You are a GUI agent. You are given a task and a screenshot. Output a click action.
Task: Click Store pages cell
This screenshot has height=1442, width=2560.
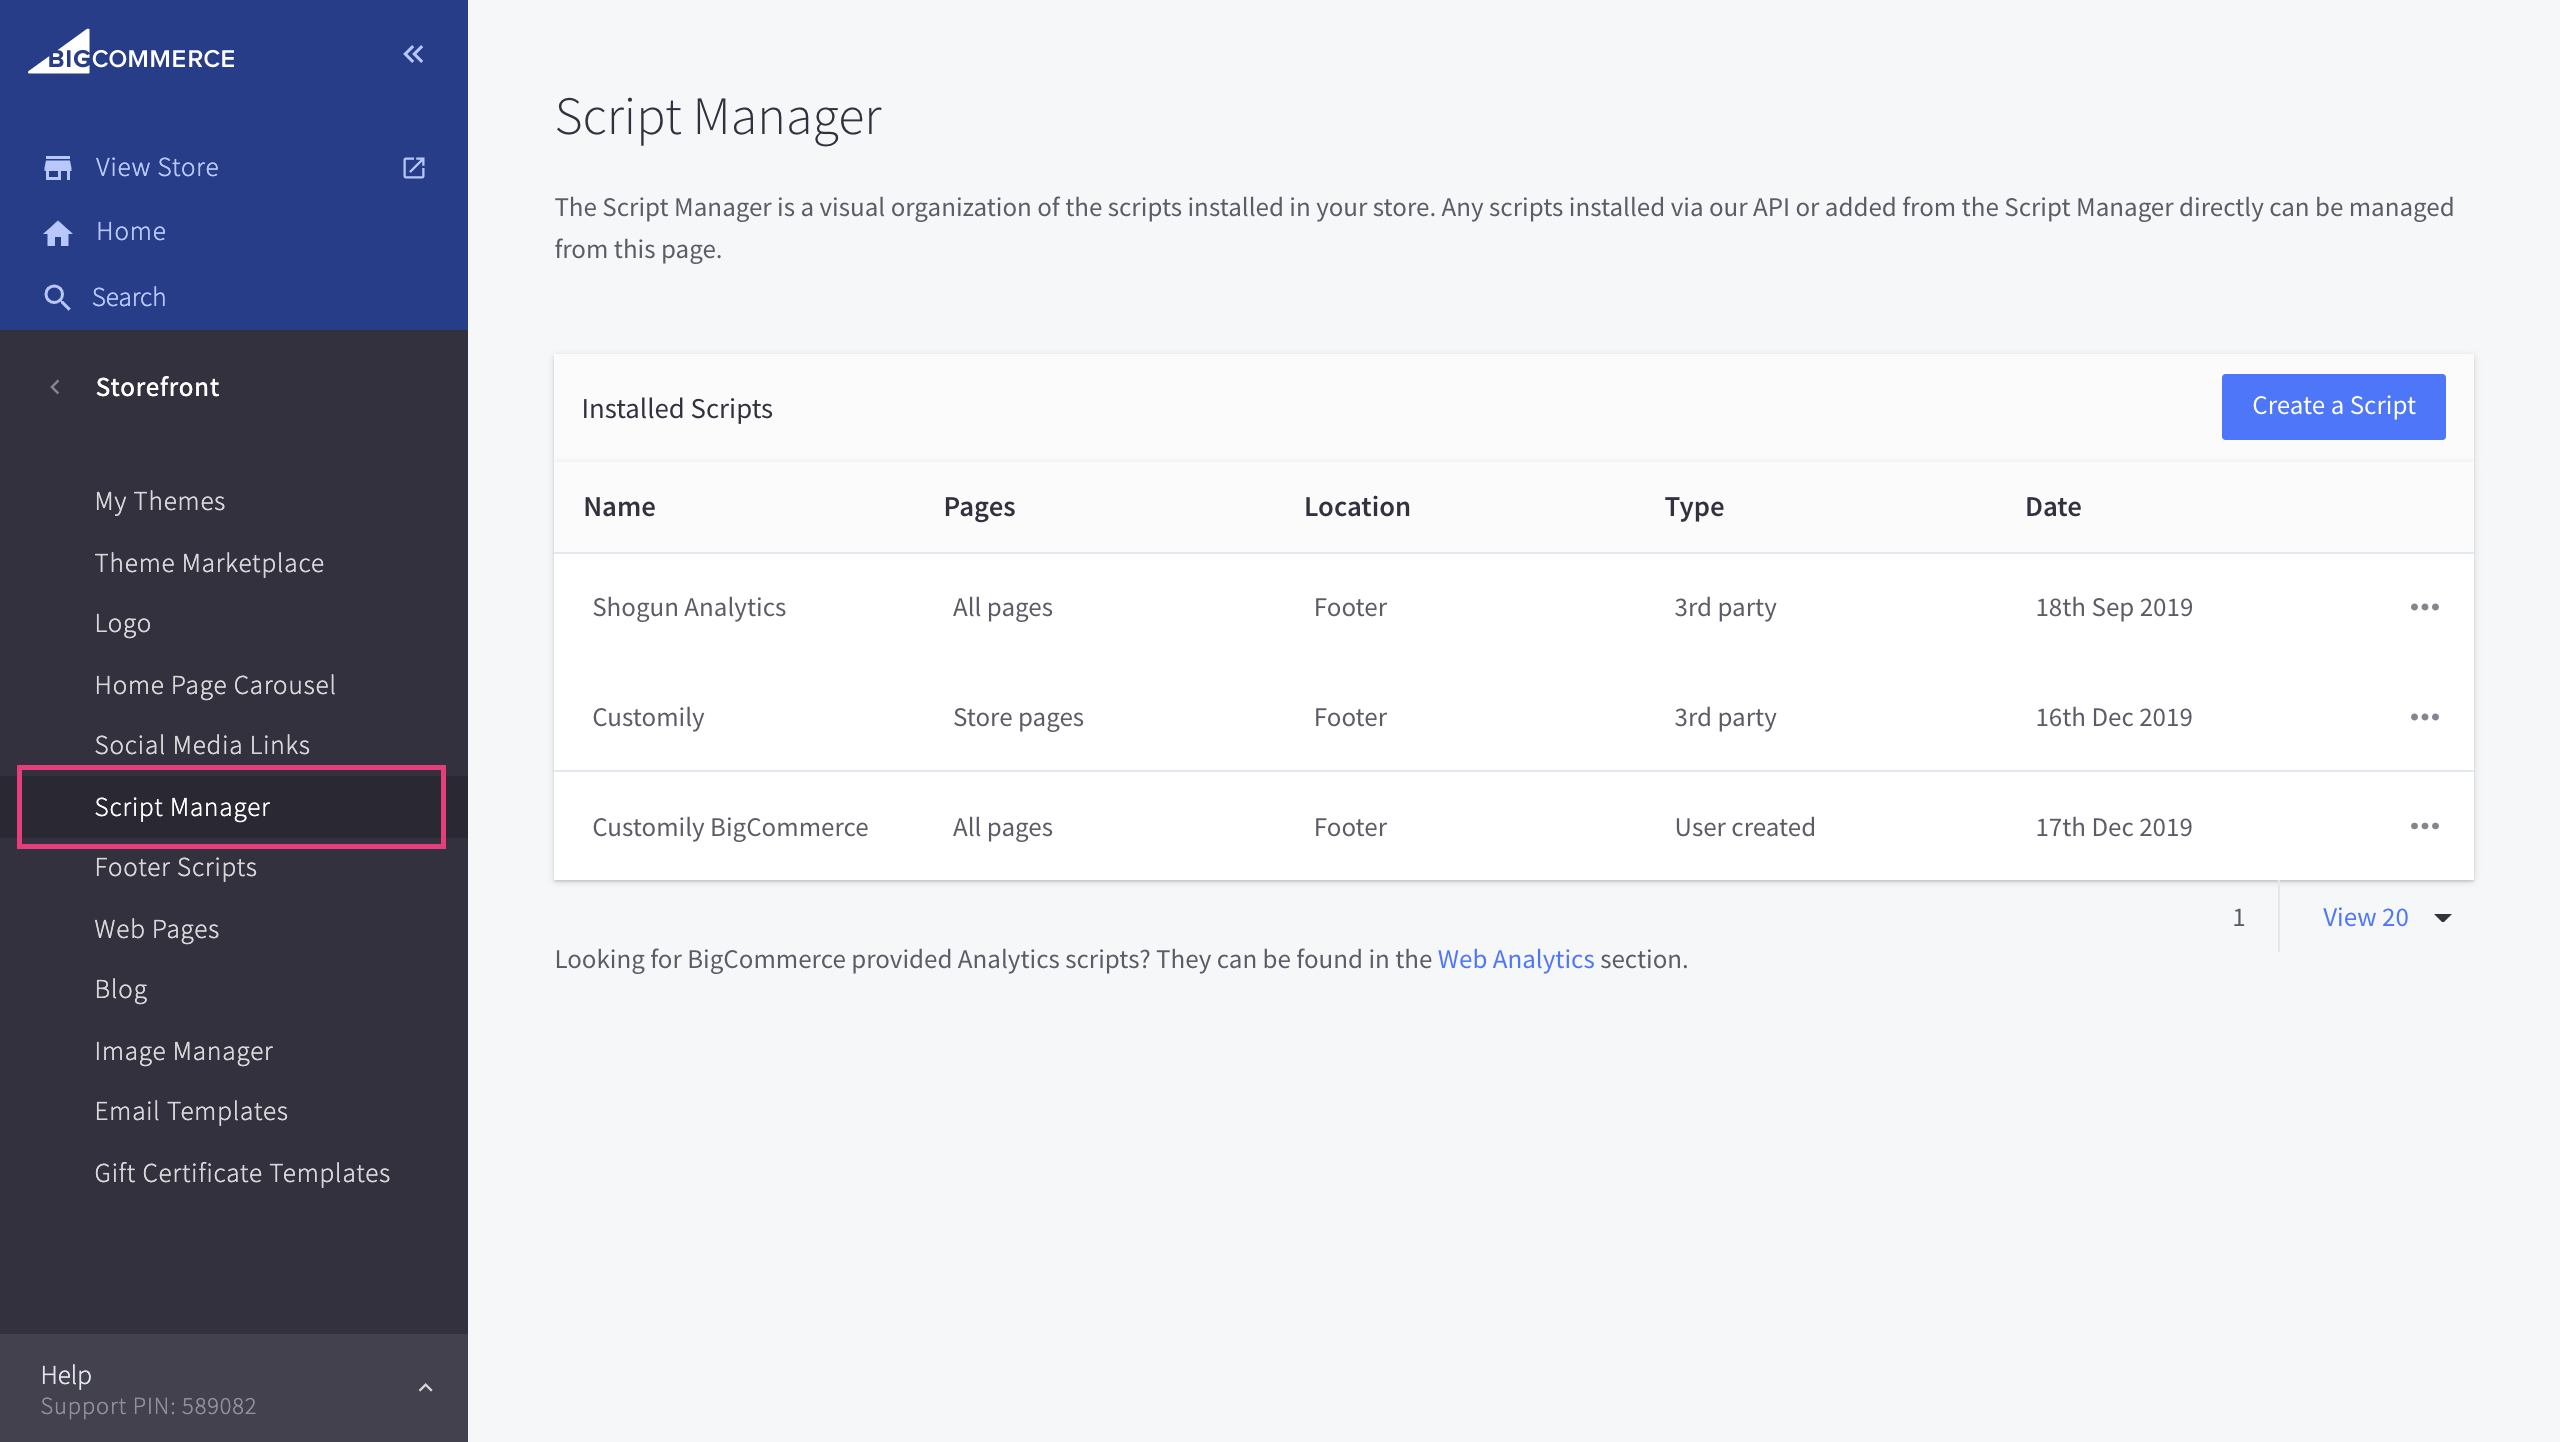coord(1018,717)
